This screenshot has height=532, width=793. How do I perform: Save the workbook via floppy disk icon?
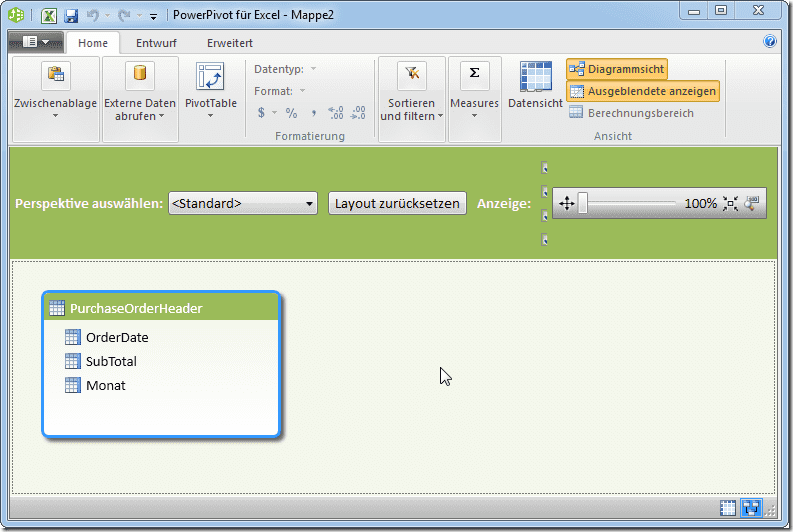click(x=71, y=16)
